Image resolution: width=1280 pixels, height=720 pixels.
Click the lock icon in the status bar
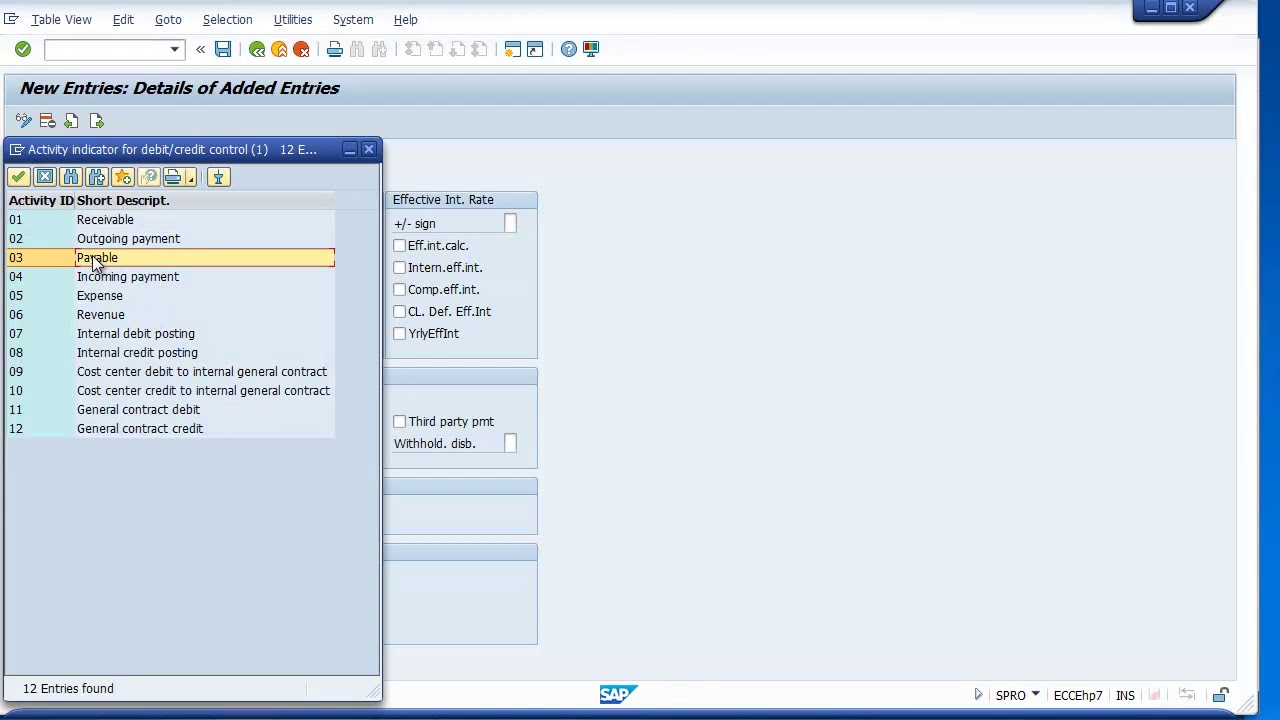[1221, 695]
